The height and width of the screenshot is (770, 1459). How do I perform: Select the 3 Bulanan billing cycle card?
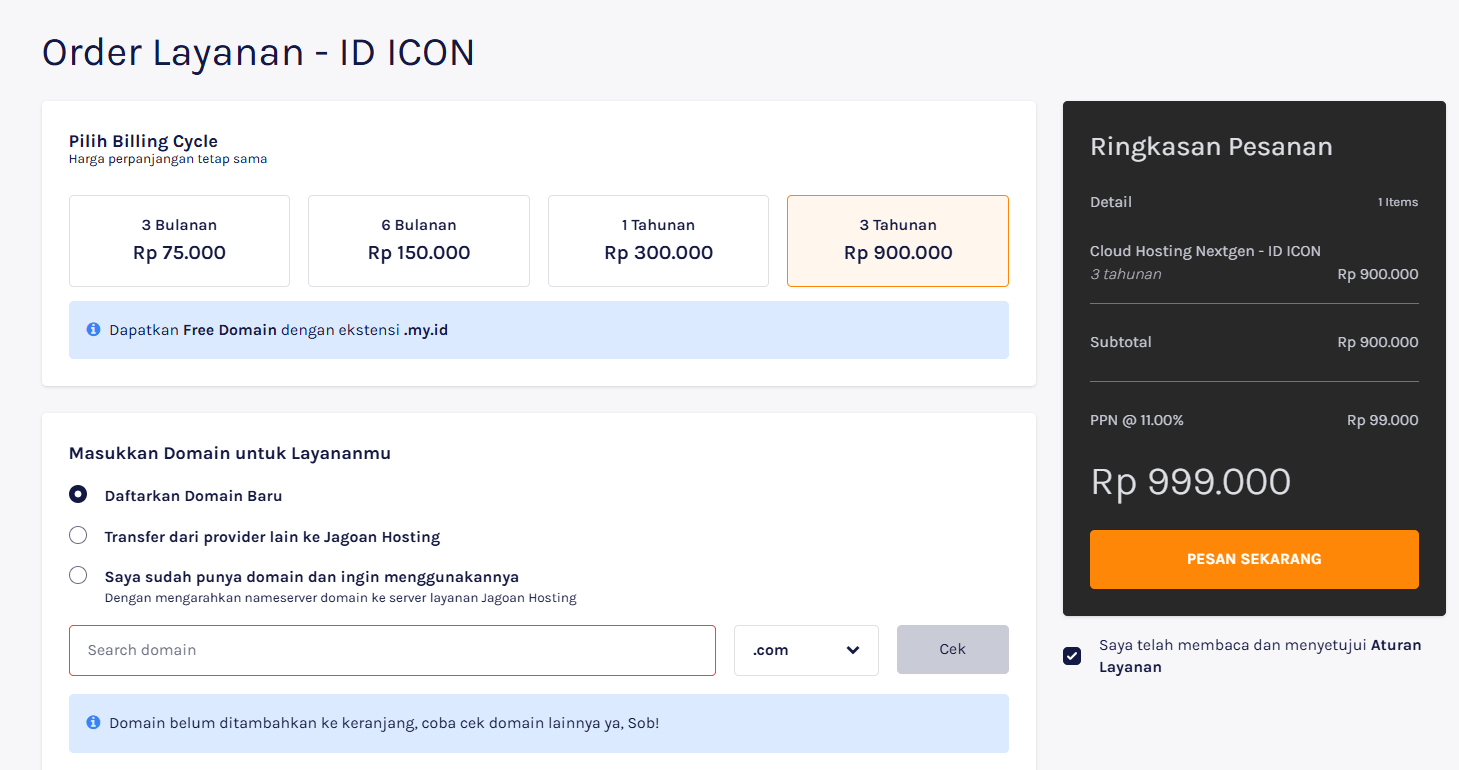pos(179,241)
